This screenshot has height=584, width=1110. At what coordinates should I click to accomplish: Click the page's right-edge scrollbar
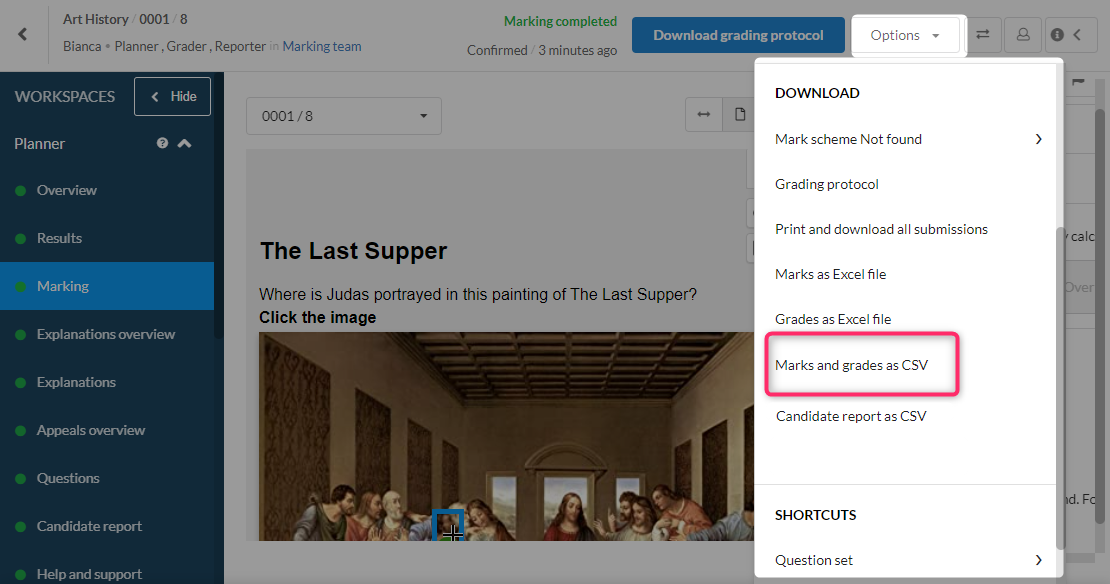pyautogui.click(x=1099, y=316)
